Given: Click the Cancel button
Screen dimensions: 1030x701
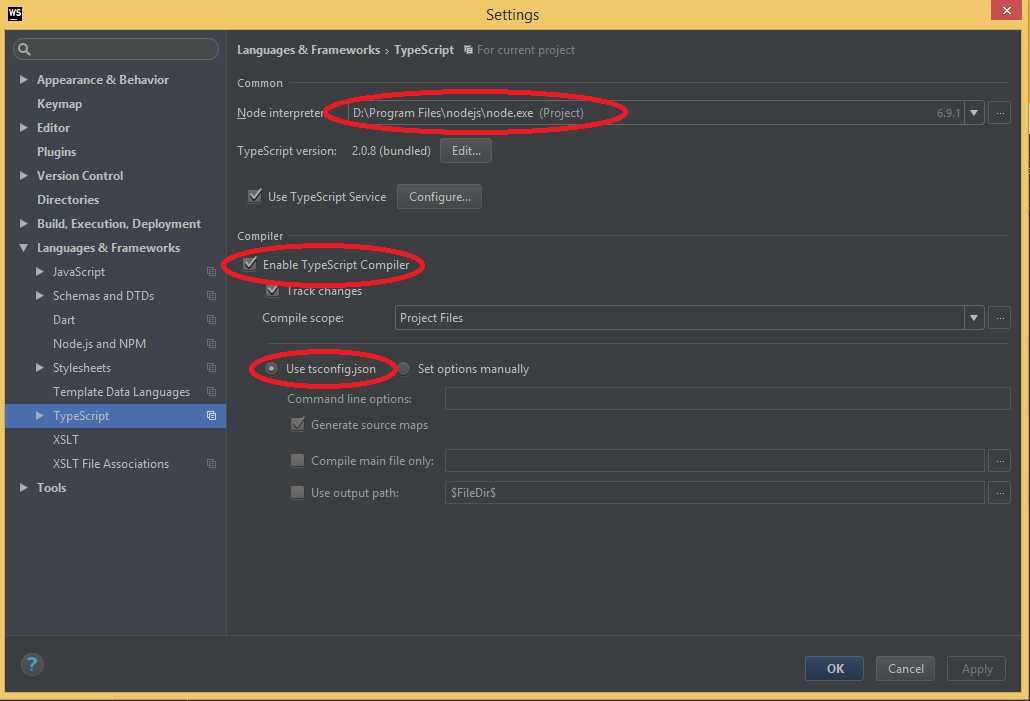Looking at the screenshot, I should pyautogui.click(x=905, y=669).
